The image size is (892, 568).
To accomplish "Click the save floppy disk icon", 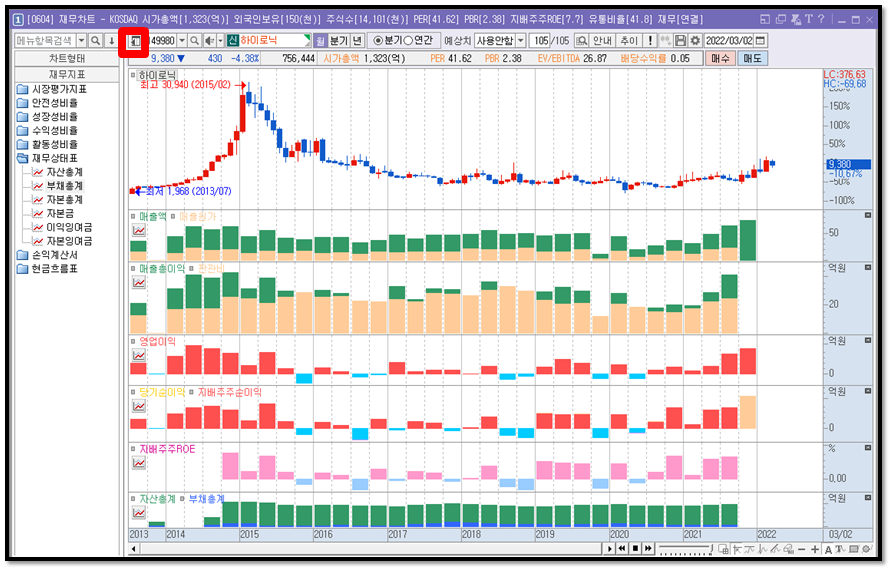I will coord(680,40).
